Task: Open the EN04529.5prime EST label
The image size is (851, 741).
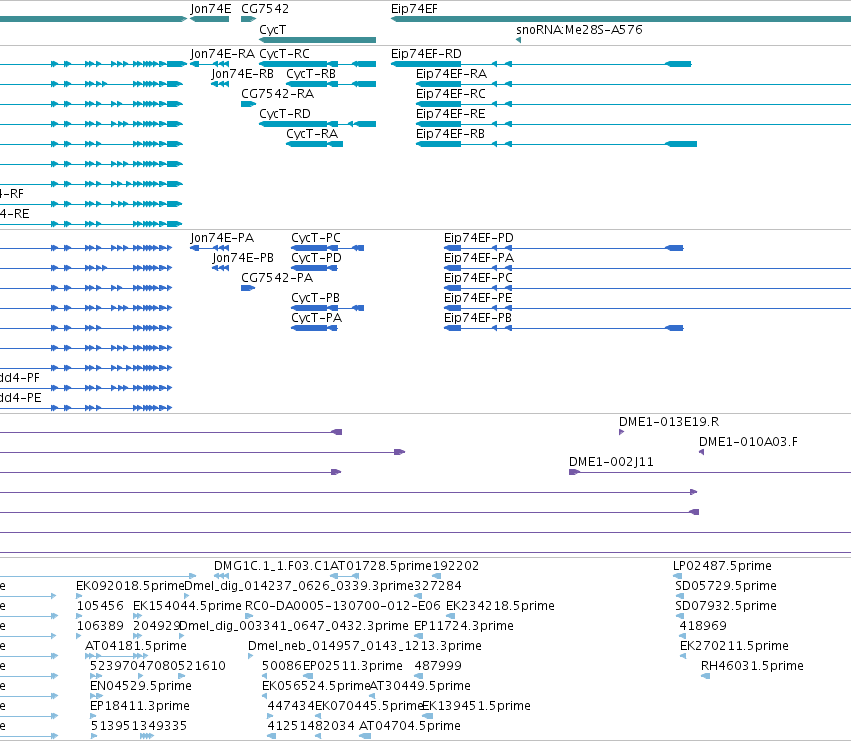Action: tap(141, 687)
